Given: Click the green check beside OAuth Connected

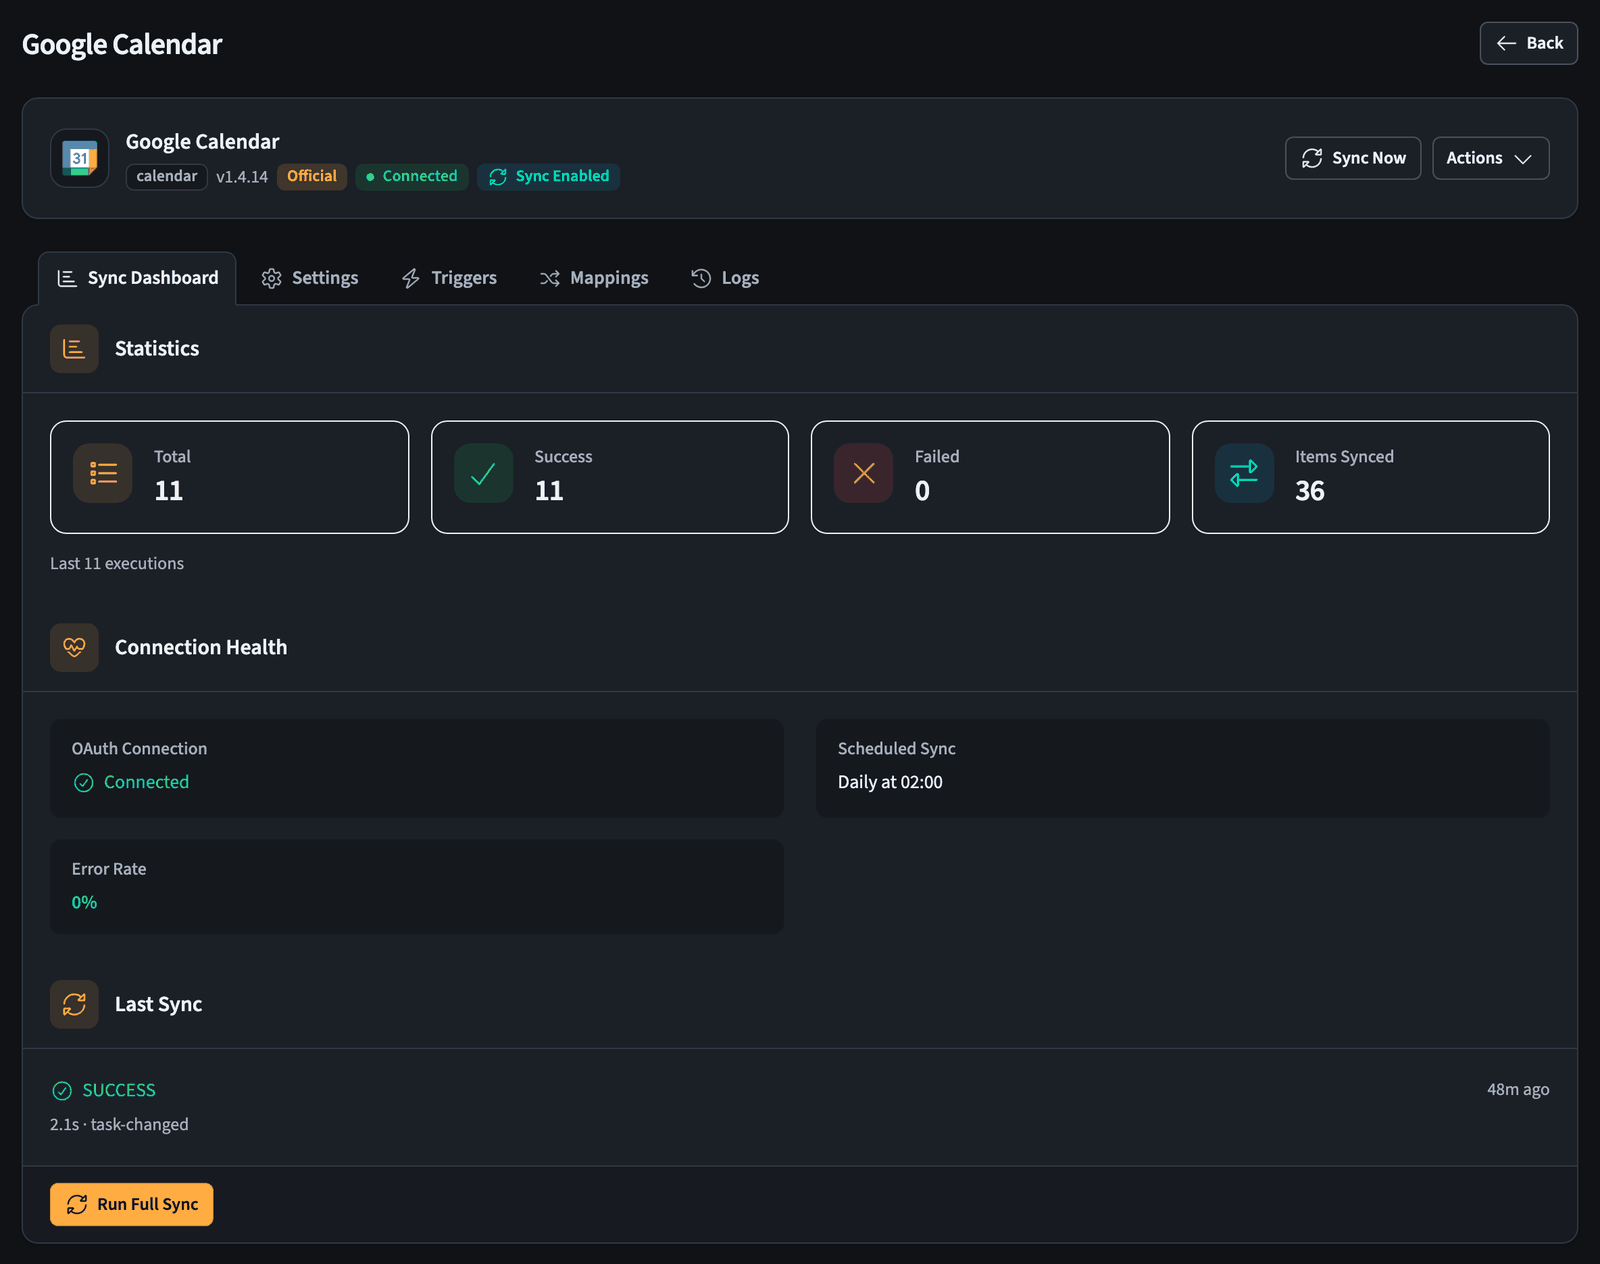Looking at the screenshot, I should (84, 783).
